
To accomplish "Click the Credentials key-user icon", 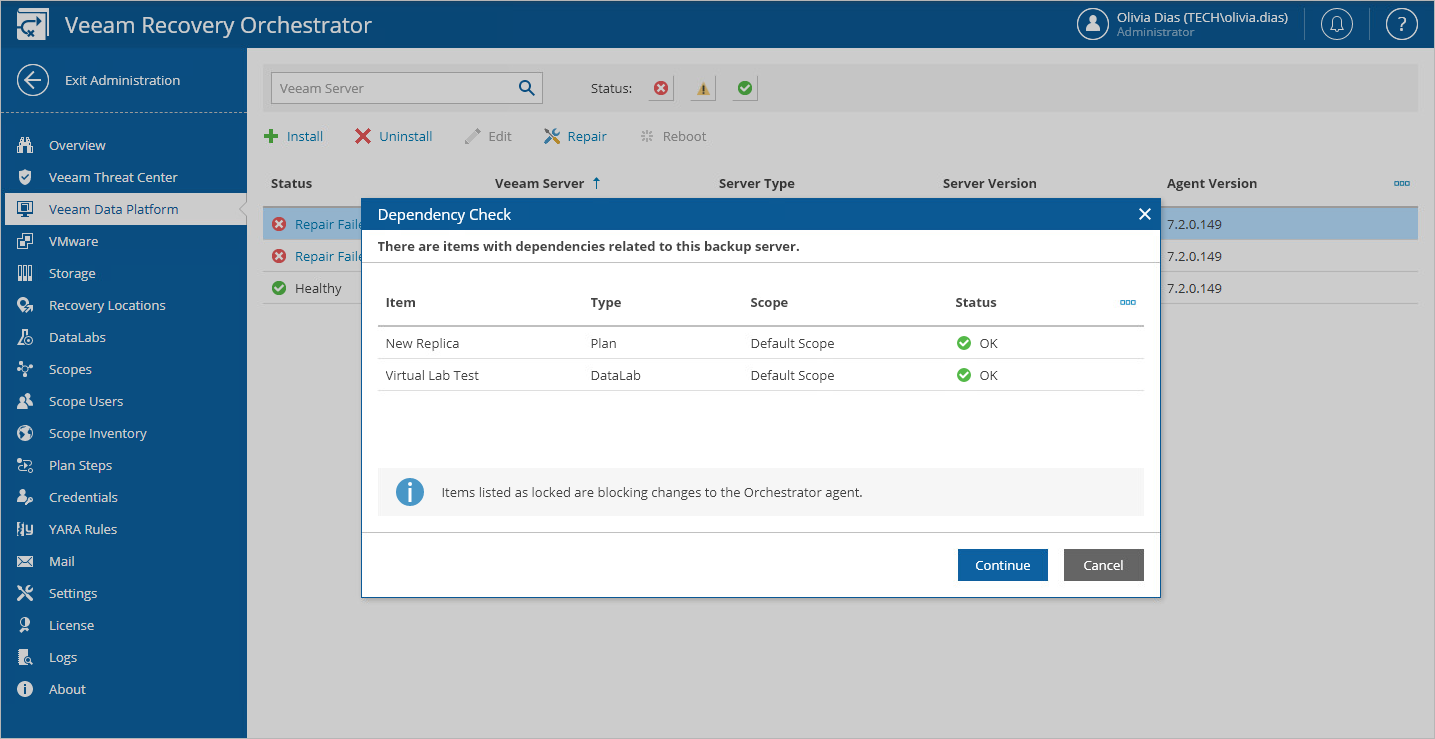I will pyautogui.click(x=26, y=497).
